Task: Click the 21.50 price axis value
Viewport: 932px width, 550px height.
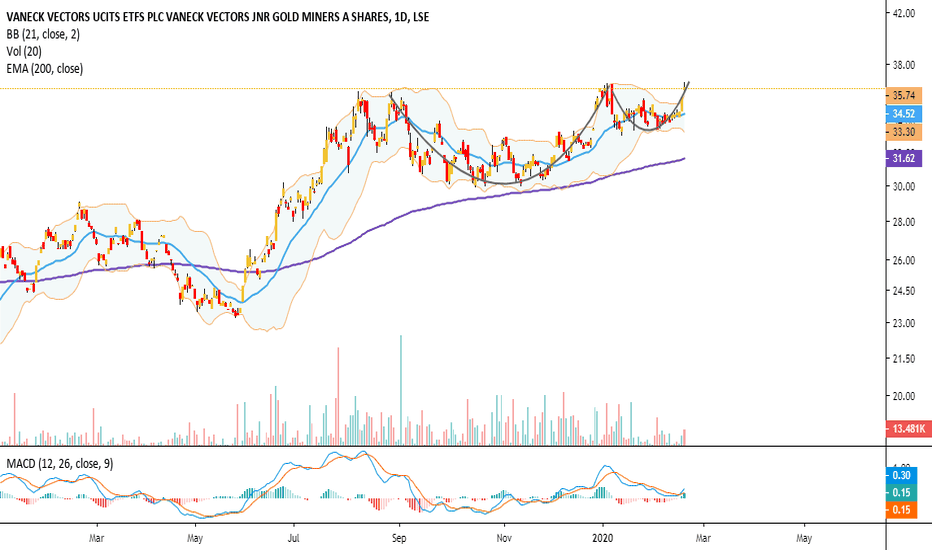Action: coord(903,359)
